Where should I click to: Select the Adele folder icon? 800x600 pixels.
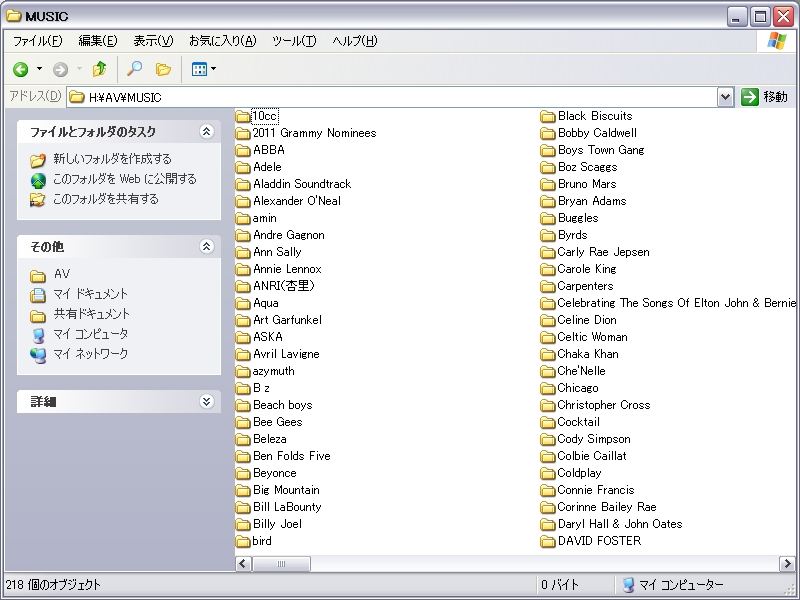(243, 167)
